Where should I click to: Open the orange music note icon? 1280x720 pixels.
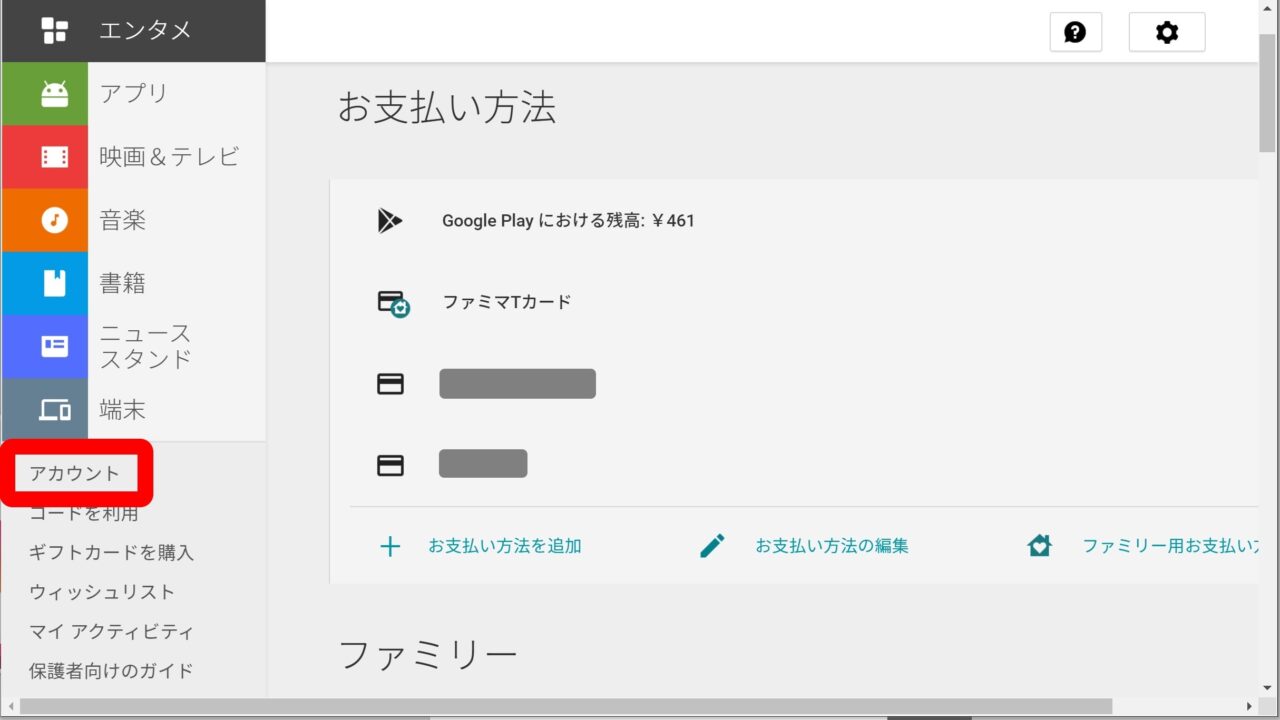pos(54,220)
